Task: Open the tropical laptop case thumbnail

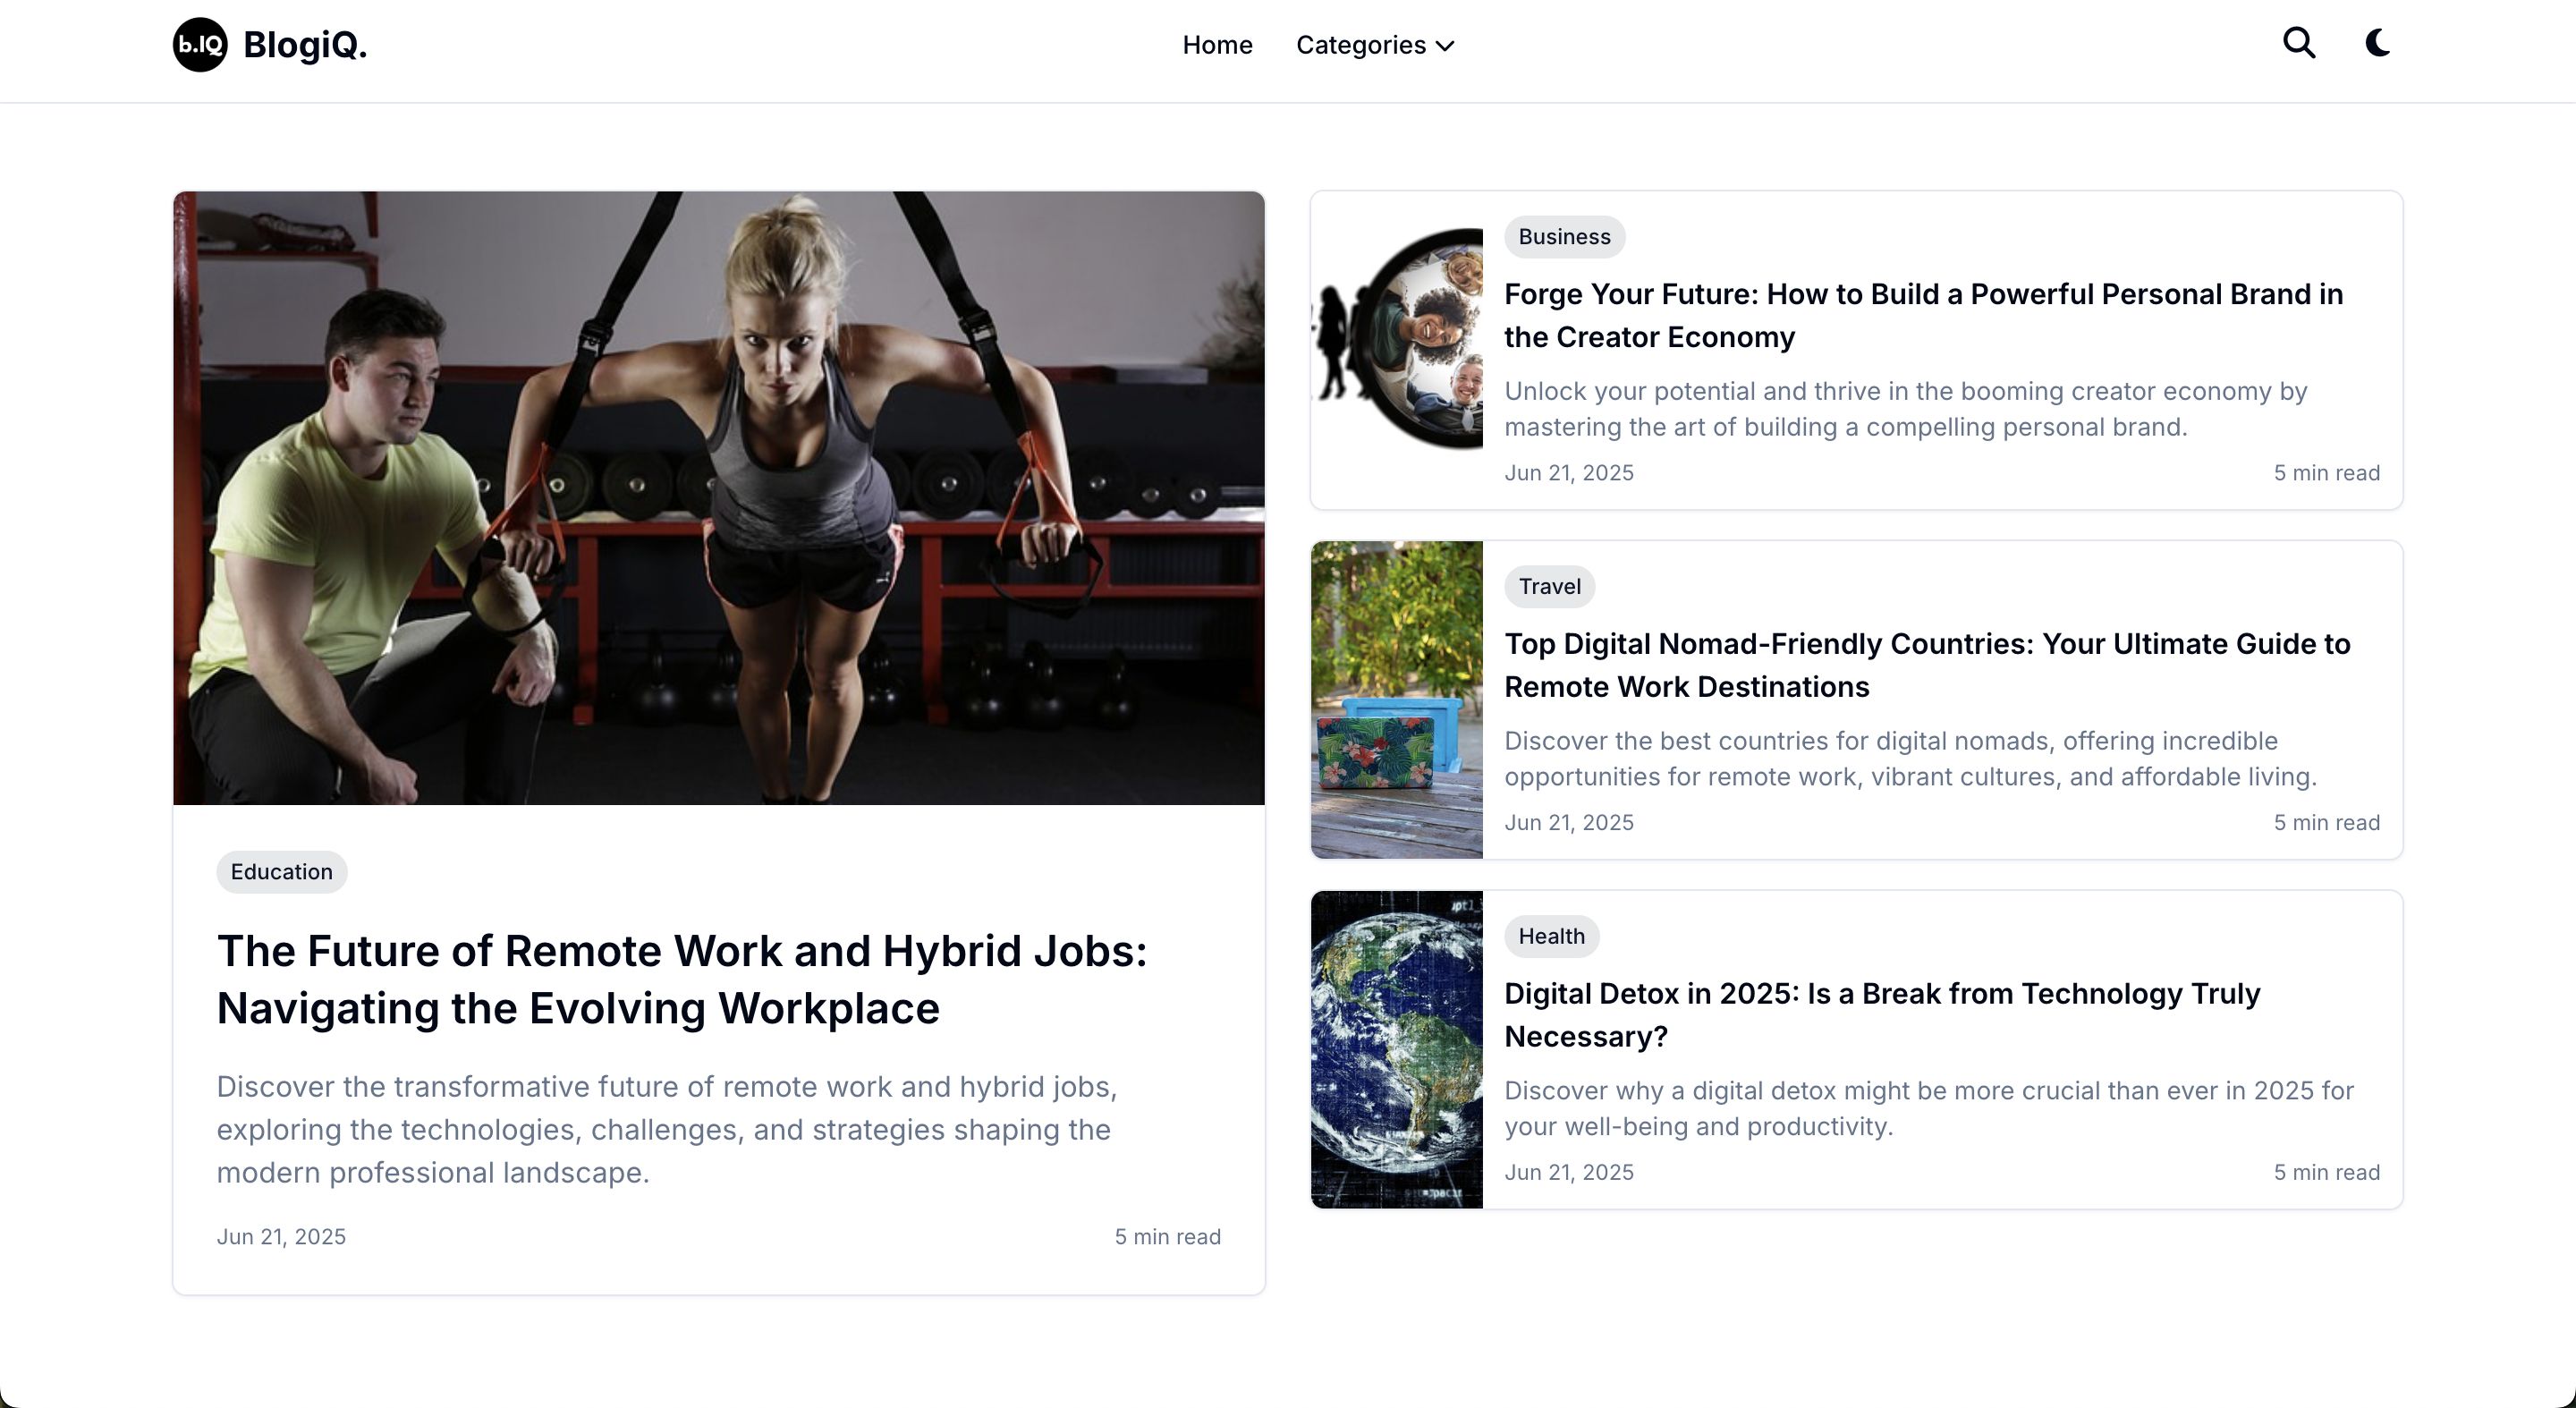Action: (1397, 700)
